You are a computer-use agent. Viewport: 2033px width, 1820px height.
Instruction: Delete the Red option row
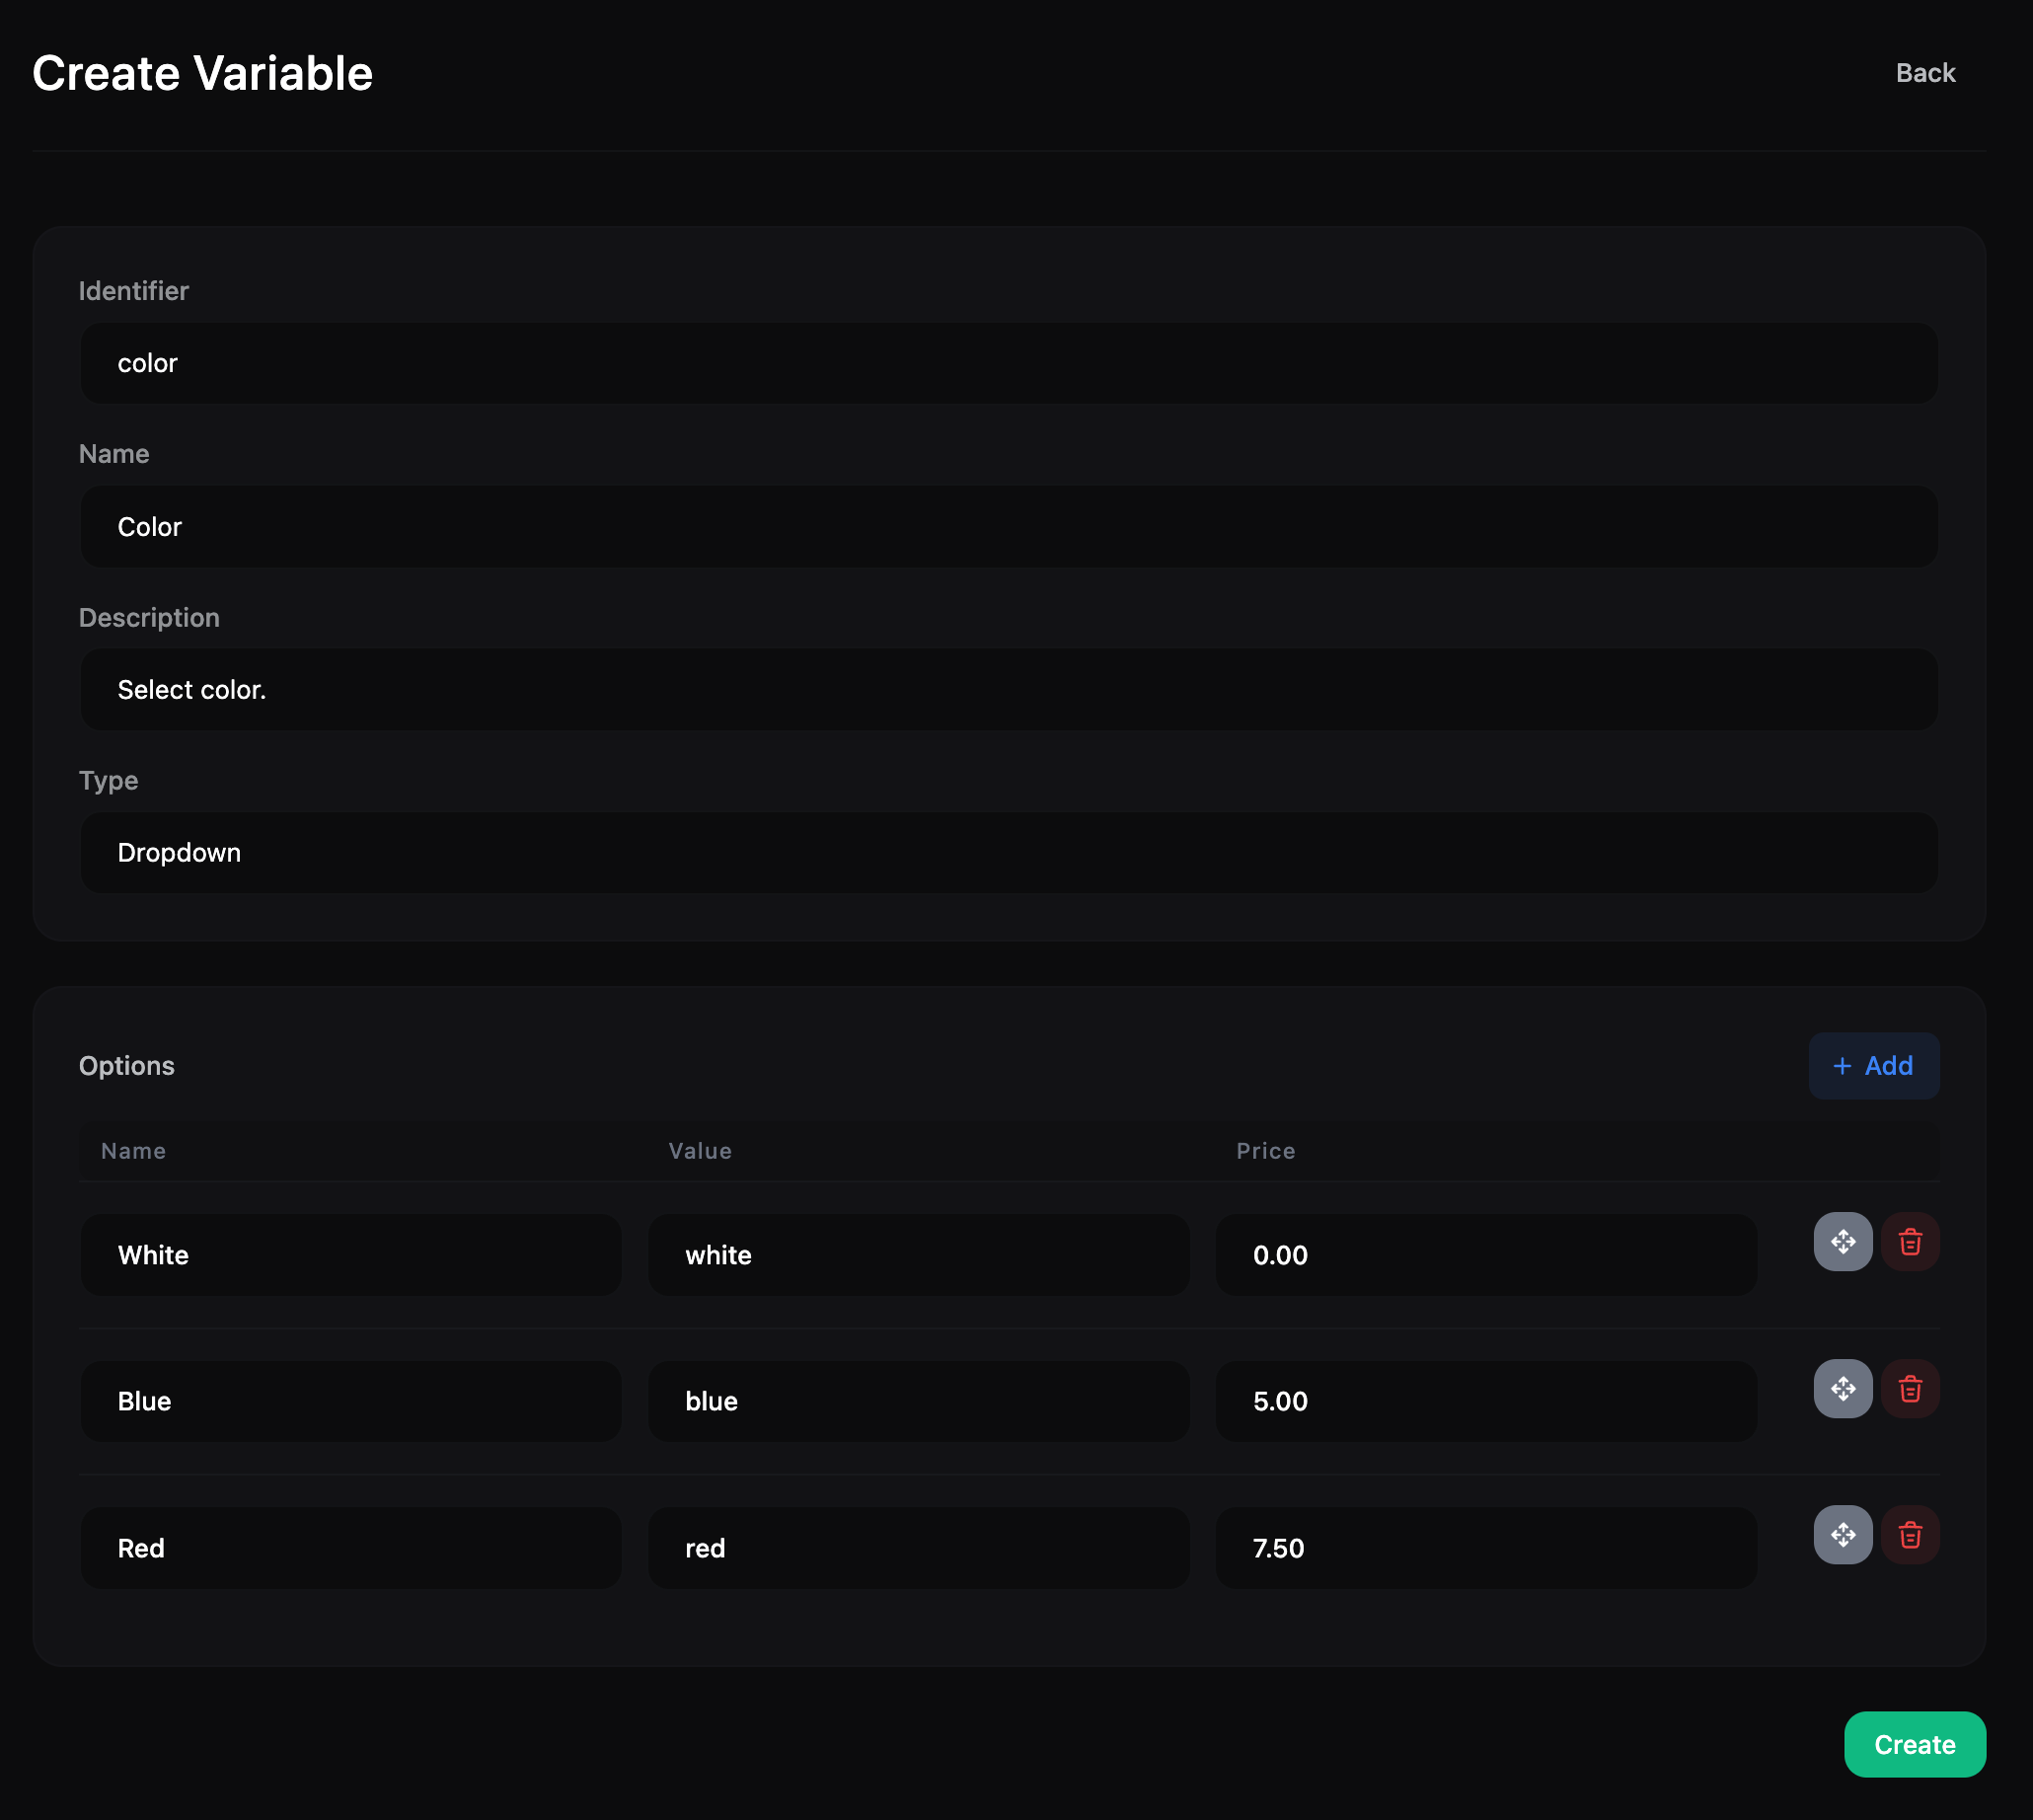coord(1909,1534)
